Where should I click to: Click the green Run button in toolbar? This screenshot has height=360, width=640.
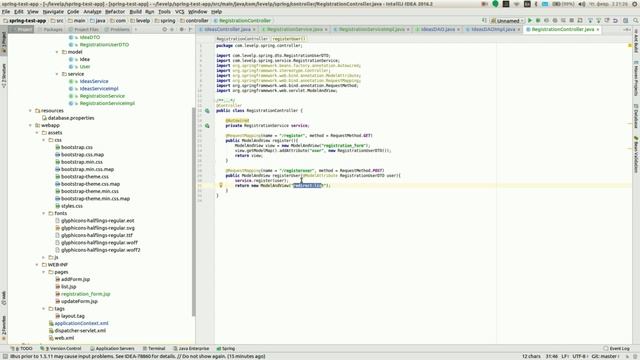[530, 20]
